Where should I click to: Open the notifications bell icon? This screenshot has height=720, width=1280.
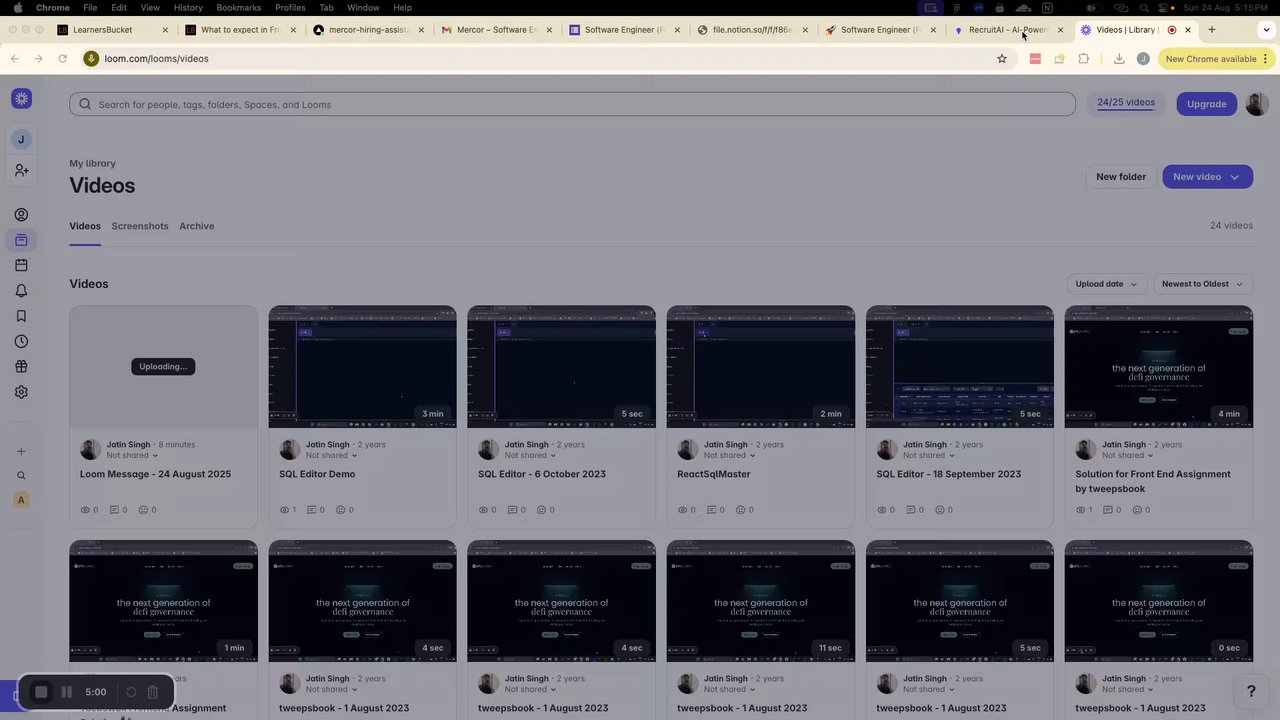21,291
